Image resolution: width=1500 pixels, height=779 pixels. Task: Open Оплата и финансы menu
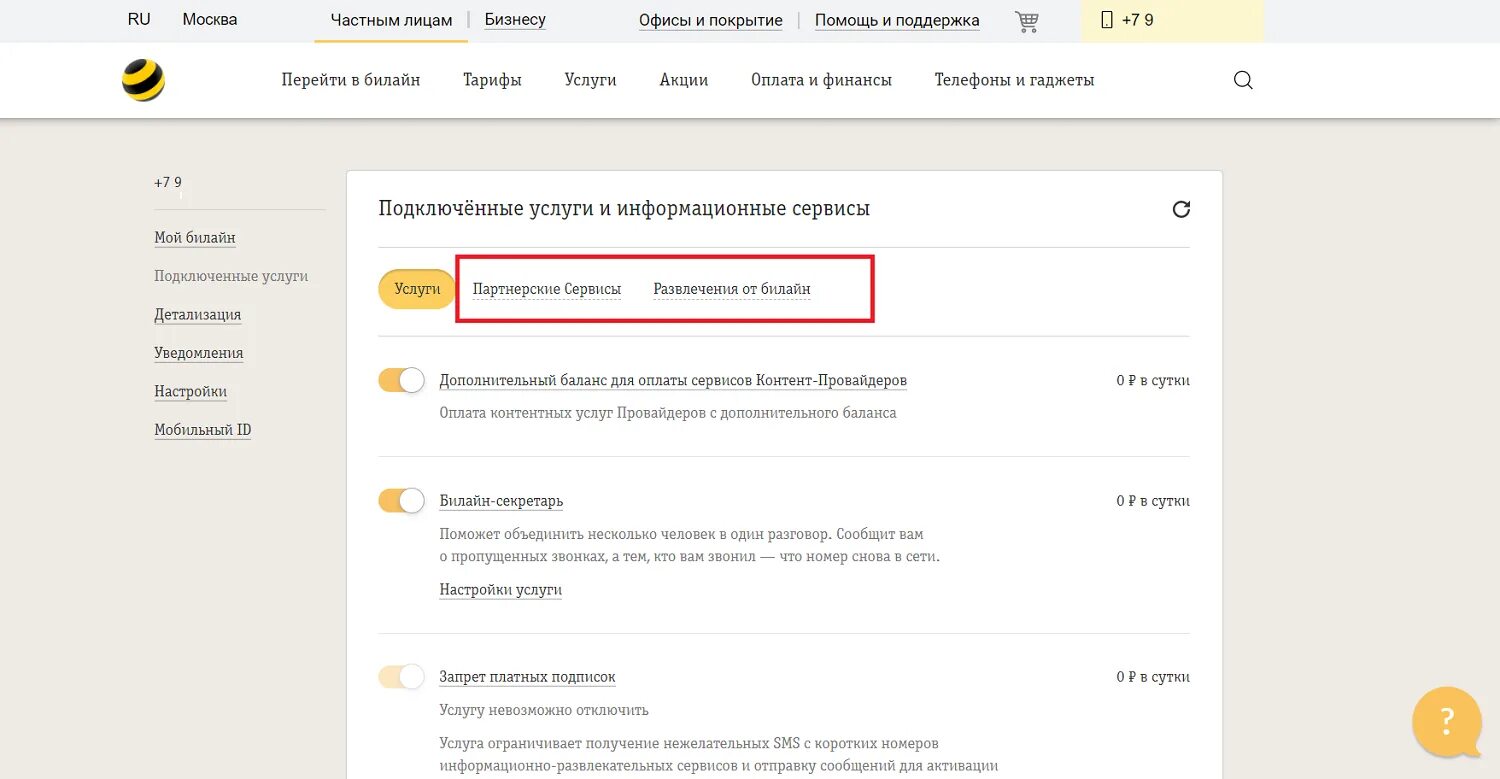pos(821,80)
